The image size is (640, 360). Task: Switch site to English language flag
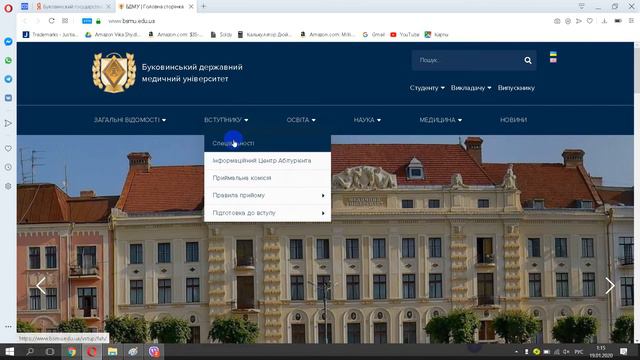pyautogui.click(x=553, y=60)
